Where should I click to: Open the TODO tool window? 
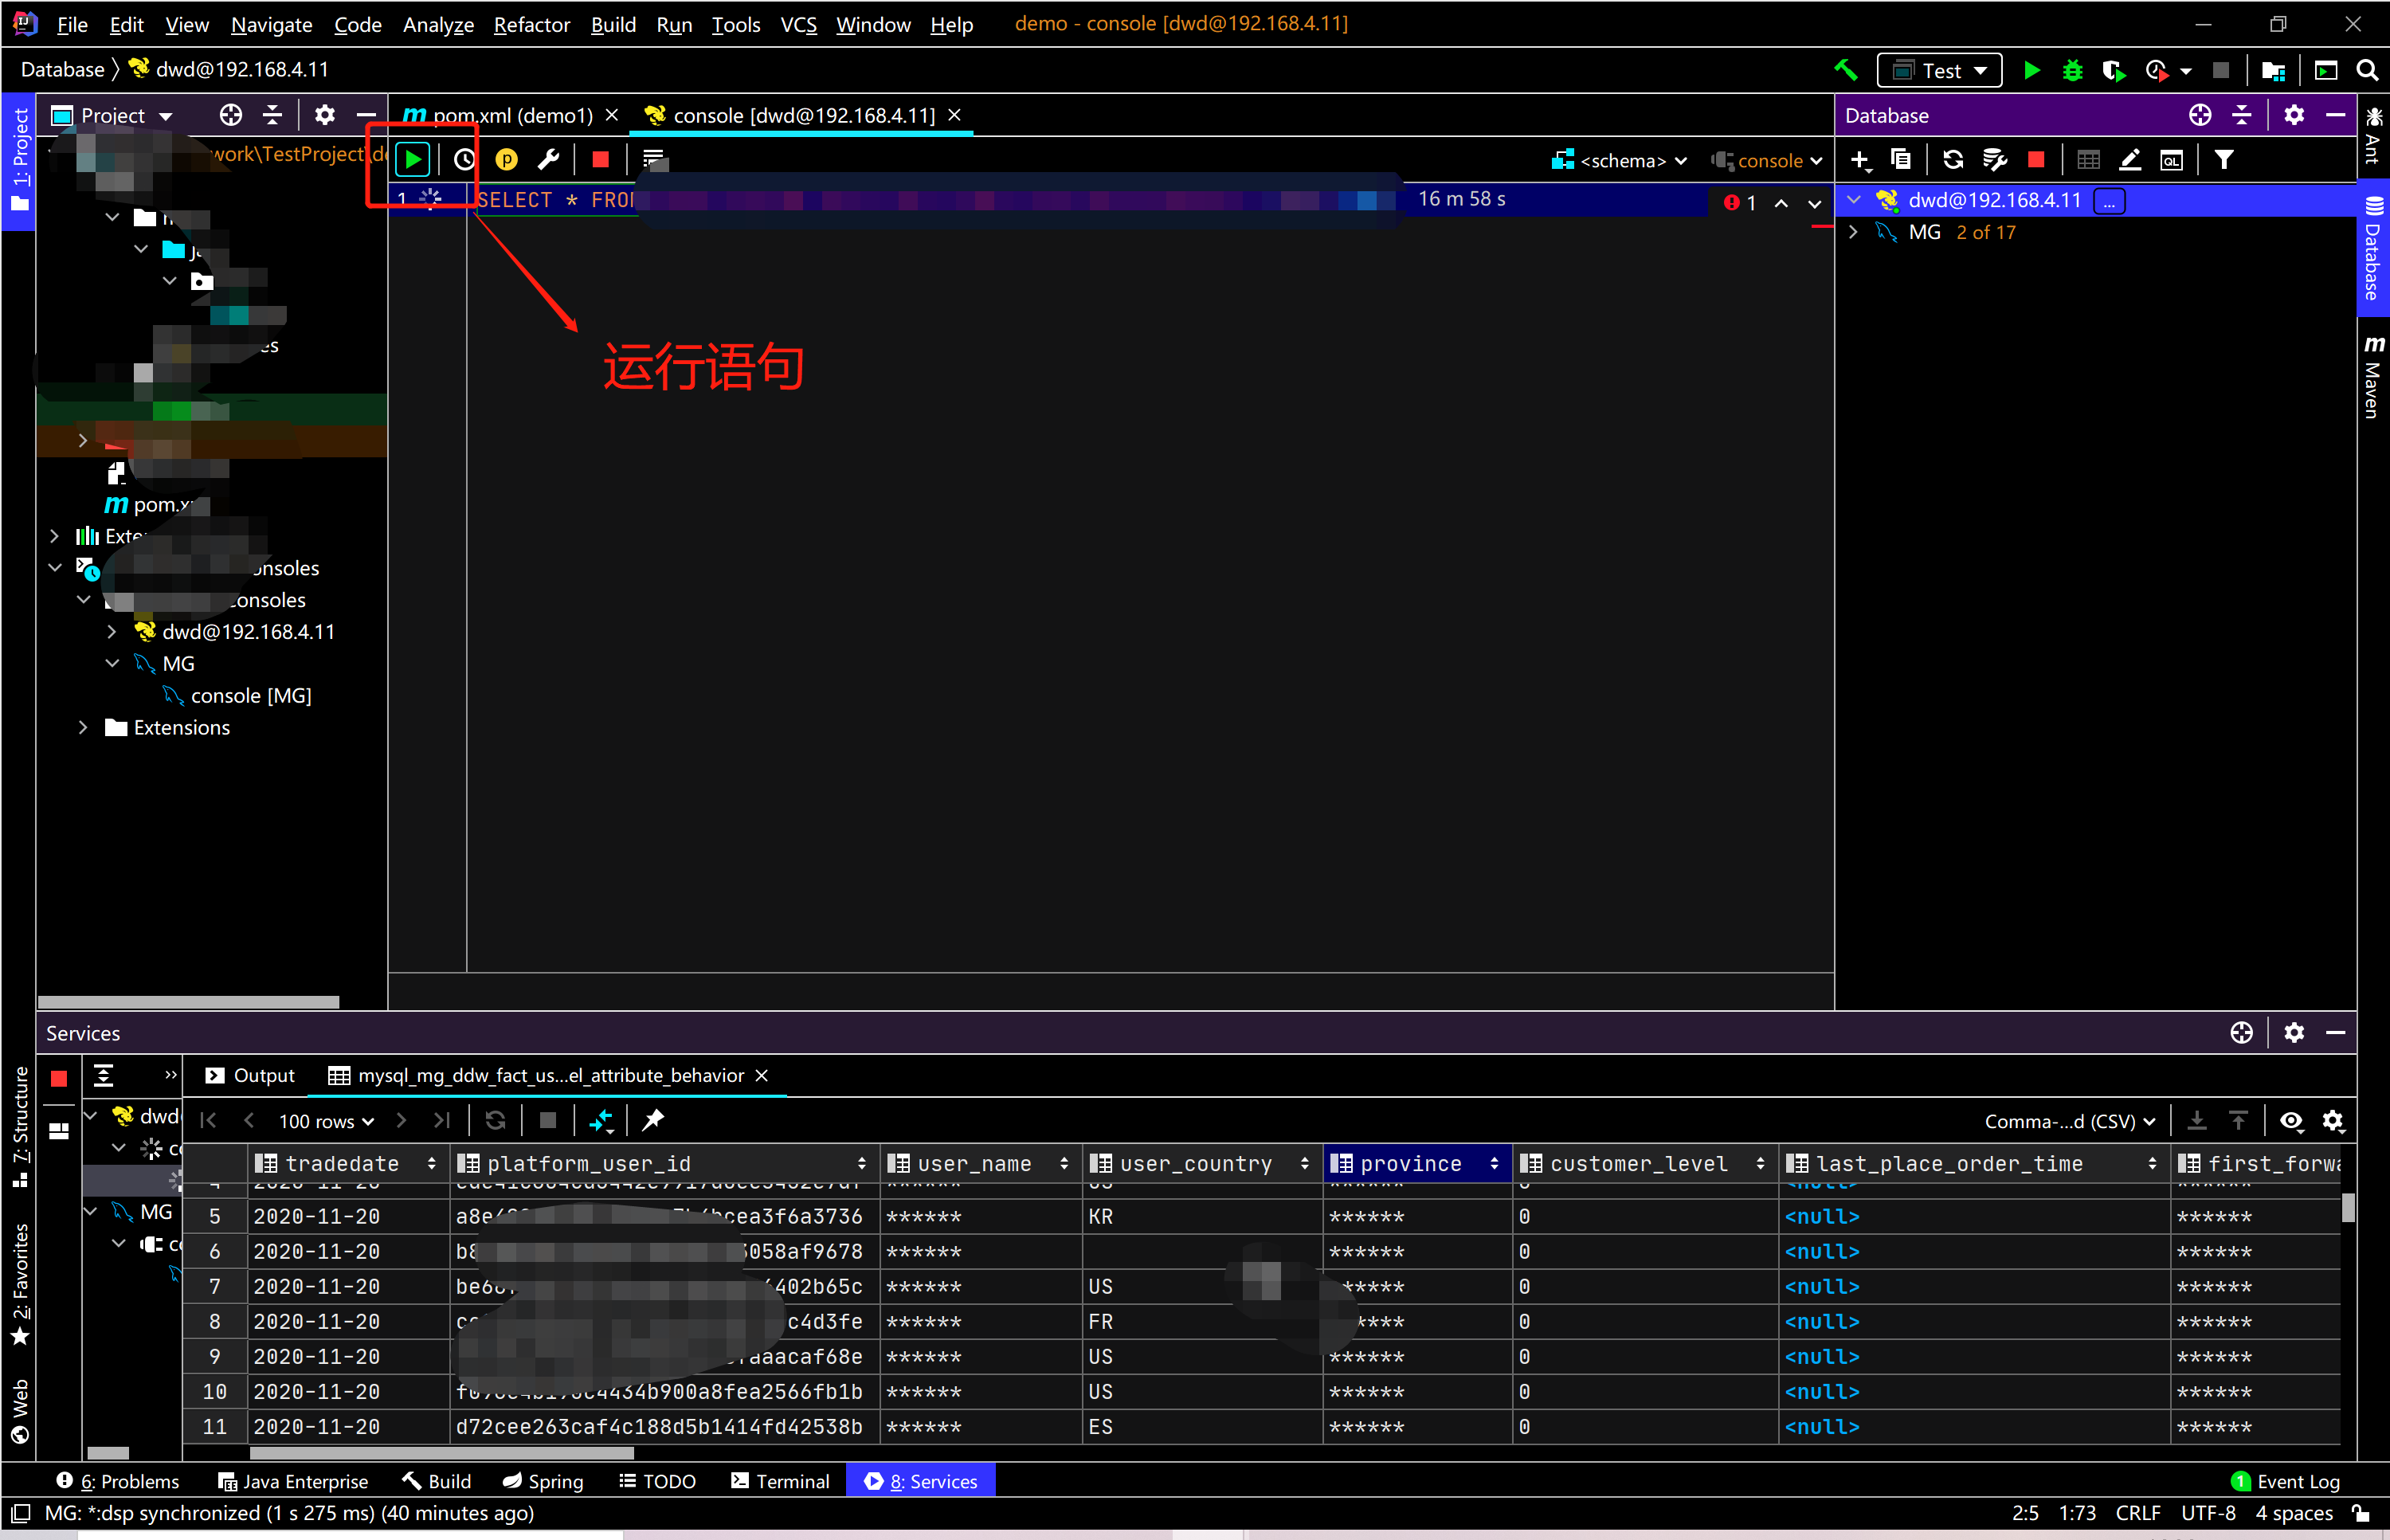[x=657, y=1481]
